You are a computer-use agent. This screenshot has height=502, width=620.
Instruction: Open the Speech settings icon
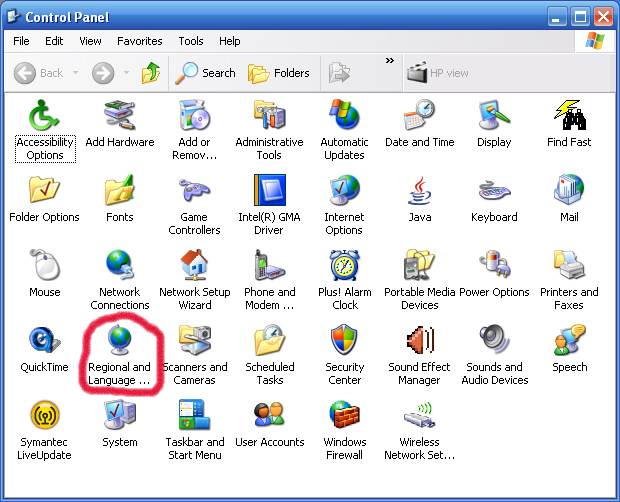point(569,340)
